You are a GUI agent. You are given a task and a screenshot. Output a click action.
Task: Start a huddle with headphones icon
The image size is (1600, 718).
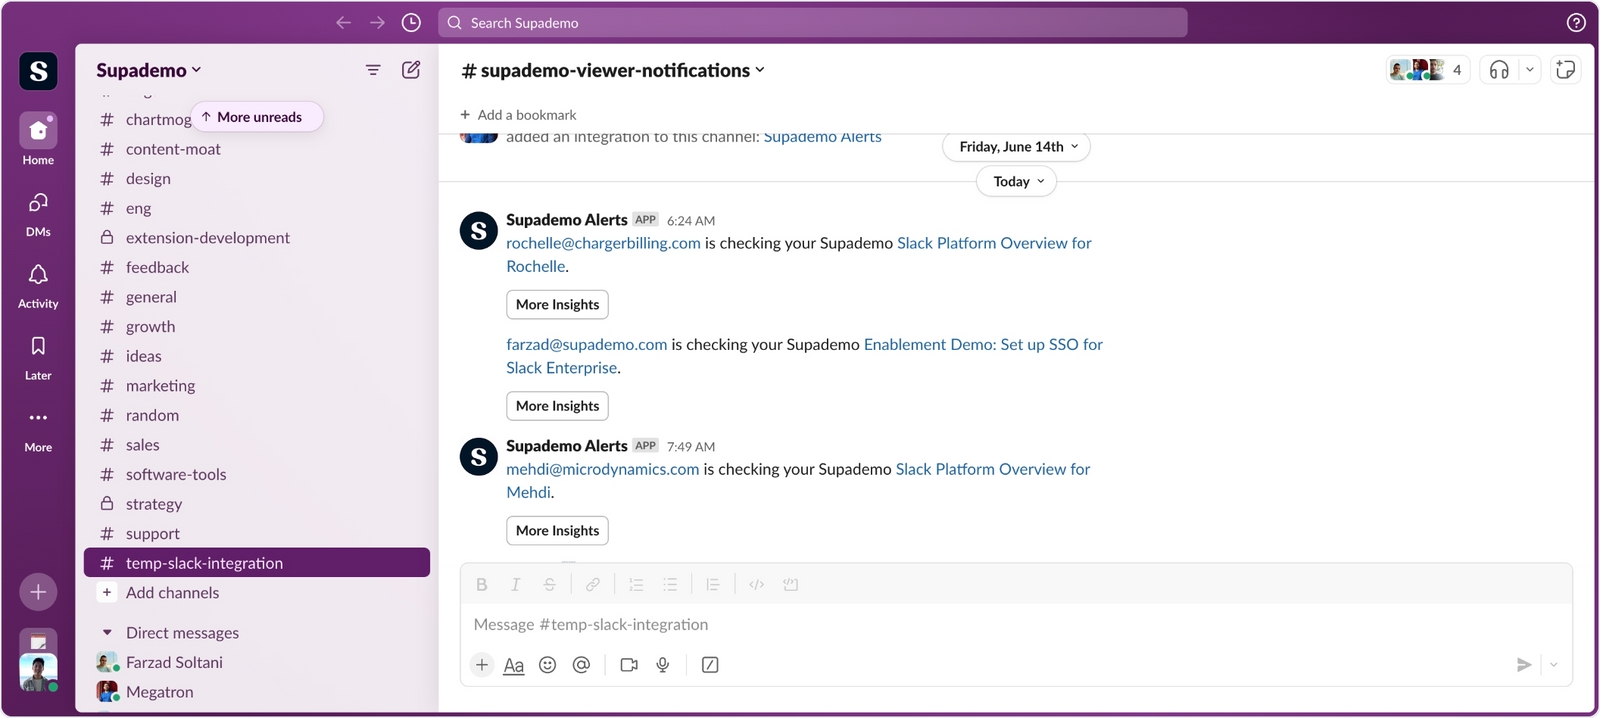click(1499, 70)
